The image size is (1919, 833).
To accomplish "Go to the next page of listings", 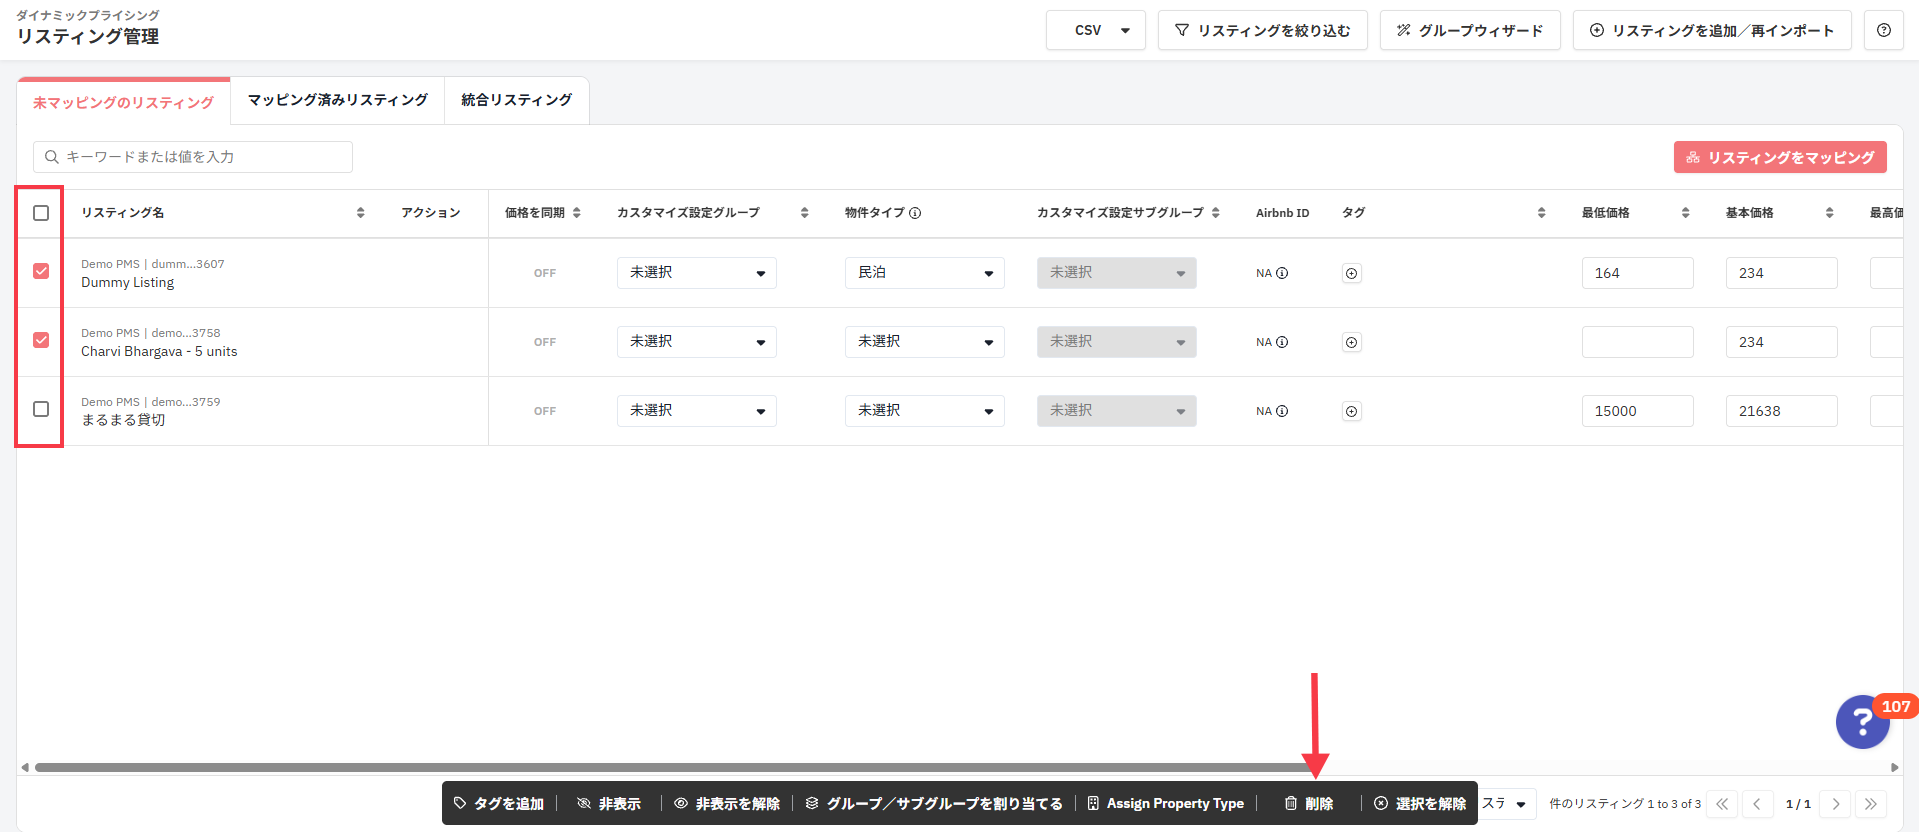I will click(x=1835, y=804).
